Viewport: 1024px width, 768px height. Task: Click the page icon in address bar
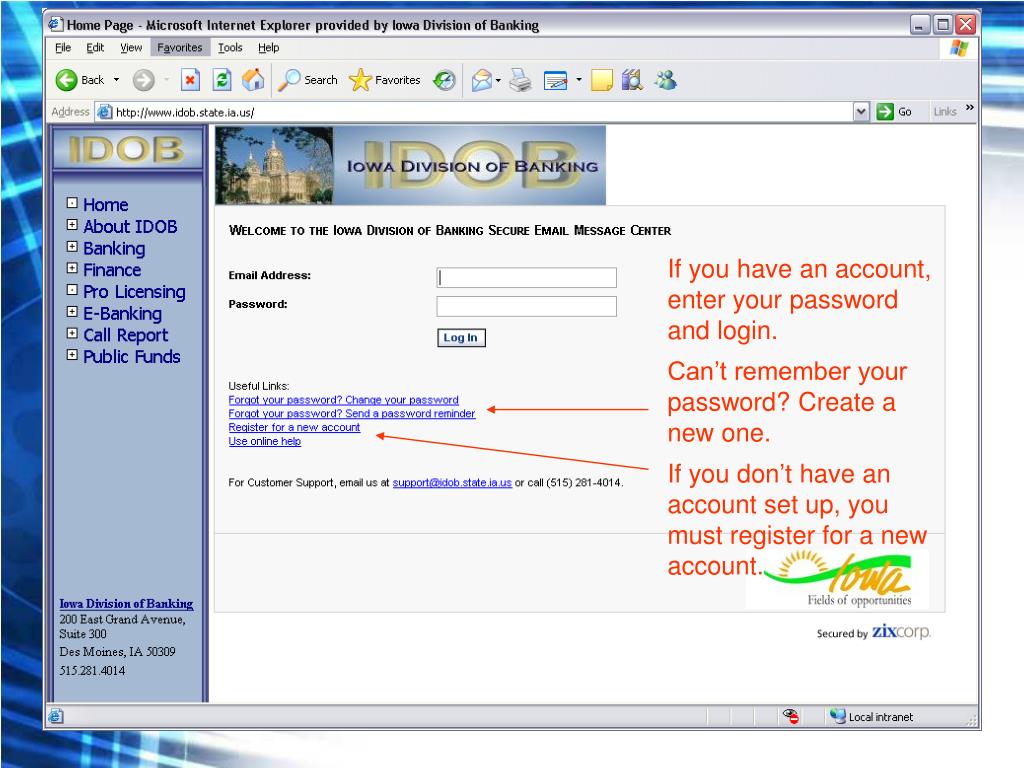104,112
